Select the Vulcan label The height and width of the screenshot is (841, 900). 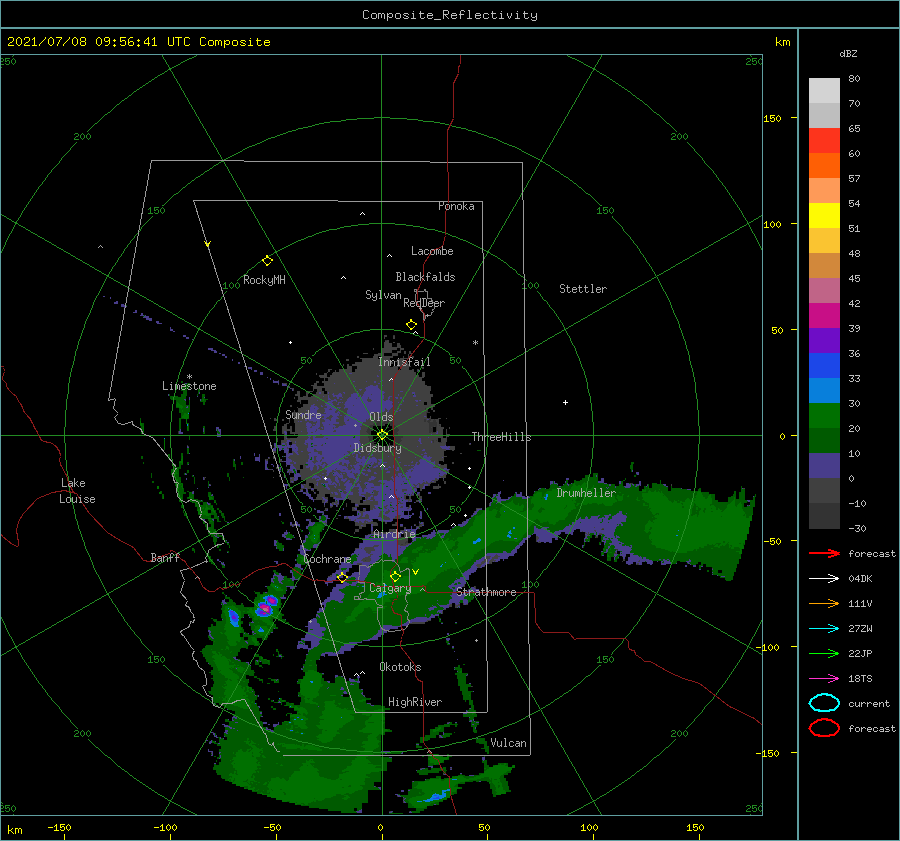point(509,743)
